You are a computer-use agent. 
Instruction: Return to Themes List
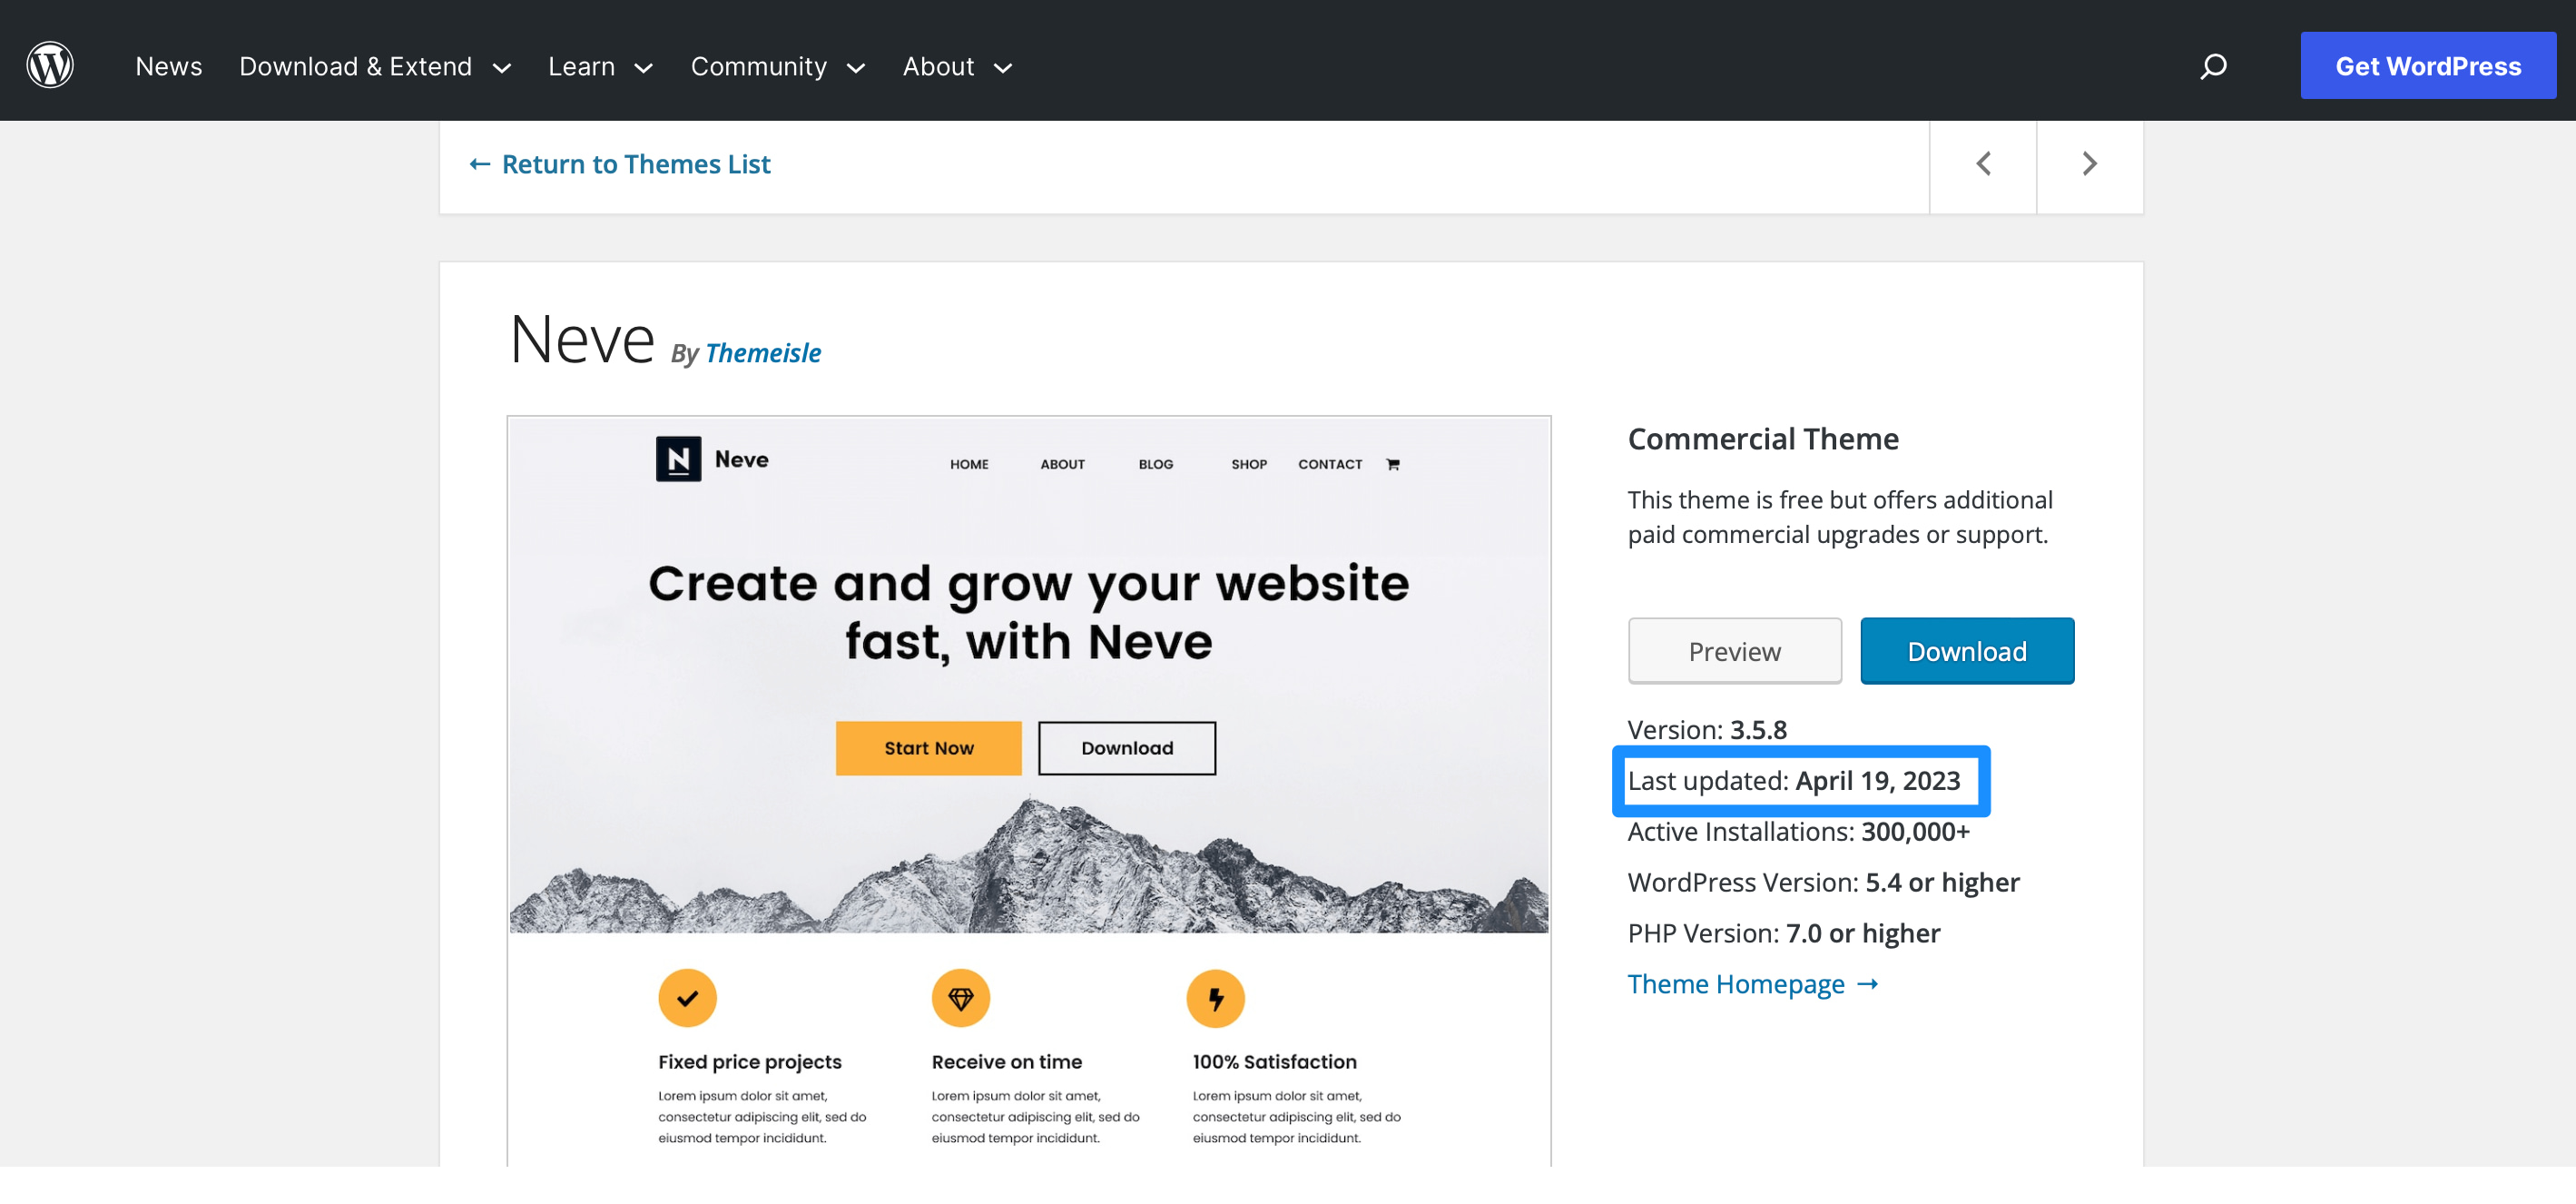(x=618, y=163)
